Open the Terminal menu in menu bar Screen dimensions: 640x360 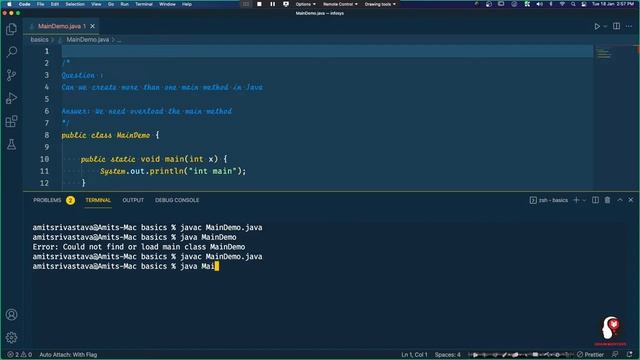[144, 4]
